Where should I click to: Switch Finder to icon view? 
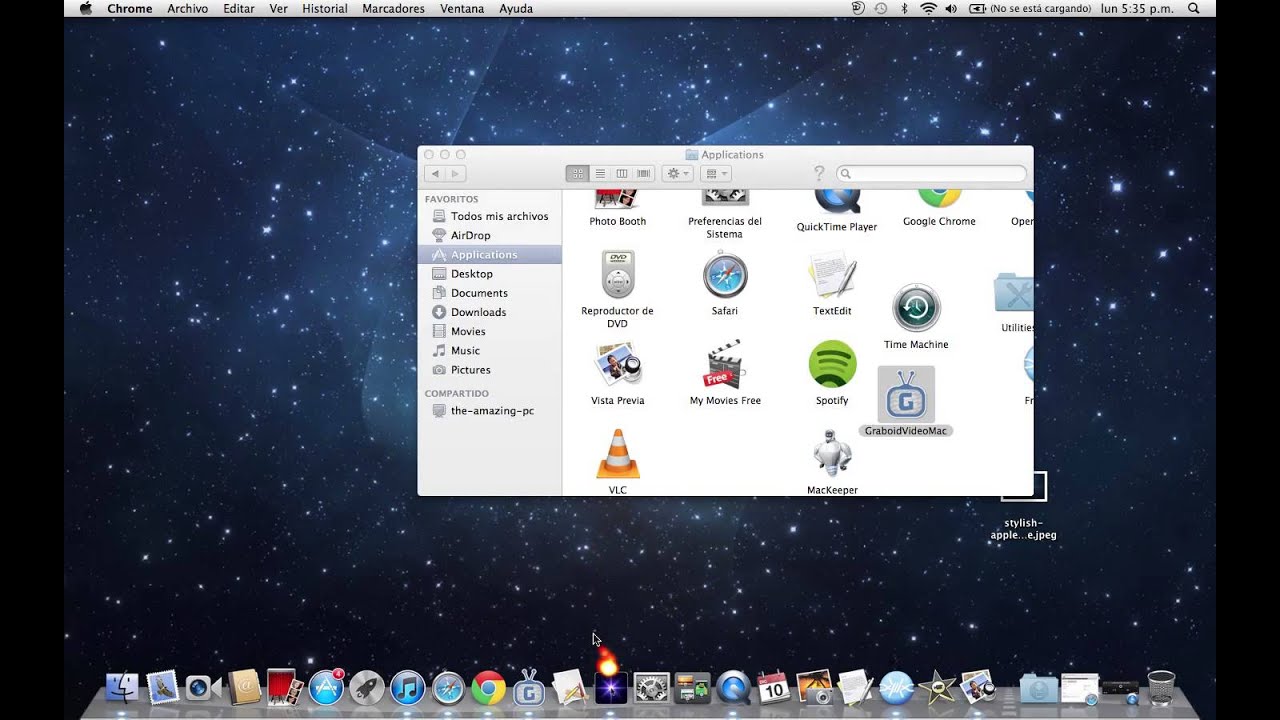(x=577, y=174)
